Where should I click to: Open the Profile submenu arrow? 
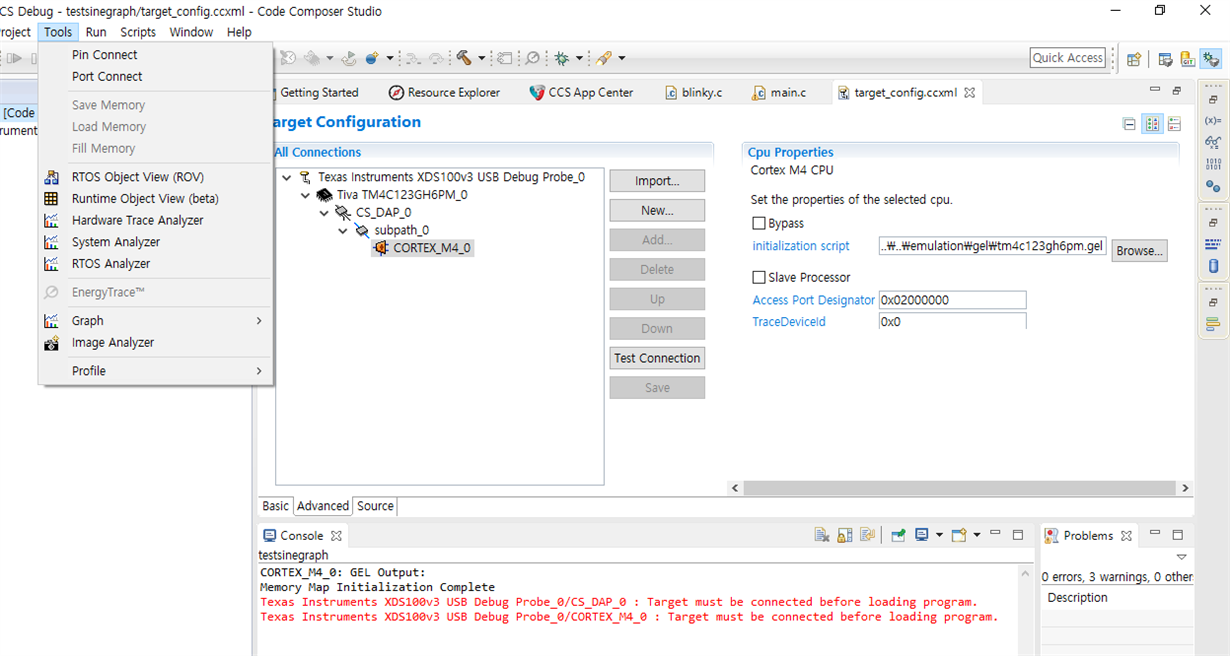(x=259, y=371)
